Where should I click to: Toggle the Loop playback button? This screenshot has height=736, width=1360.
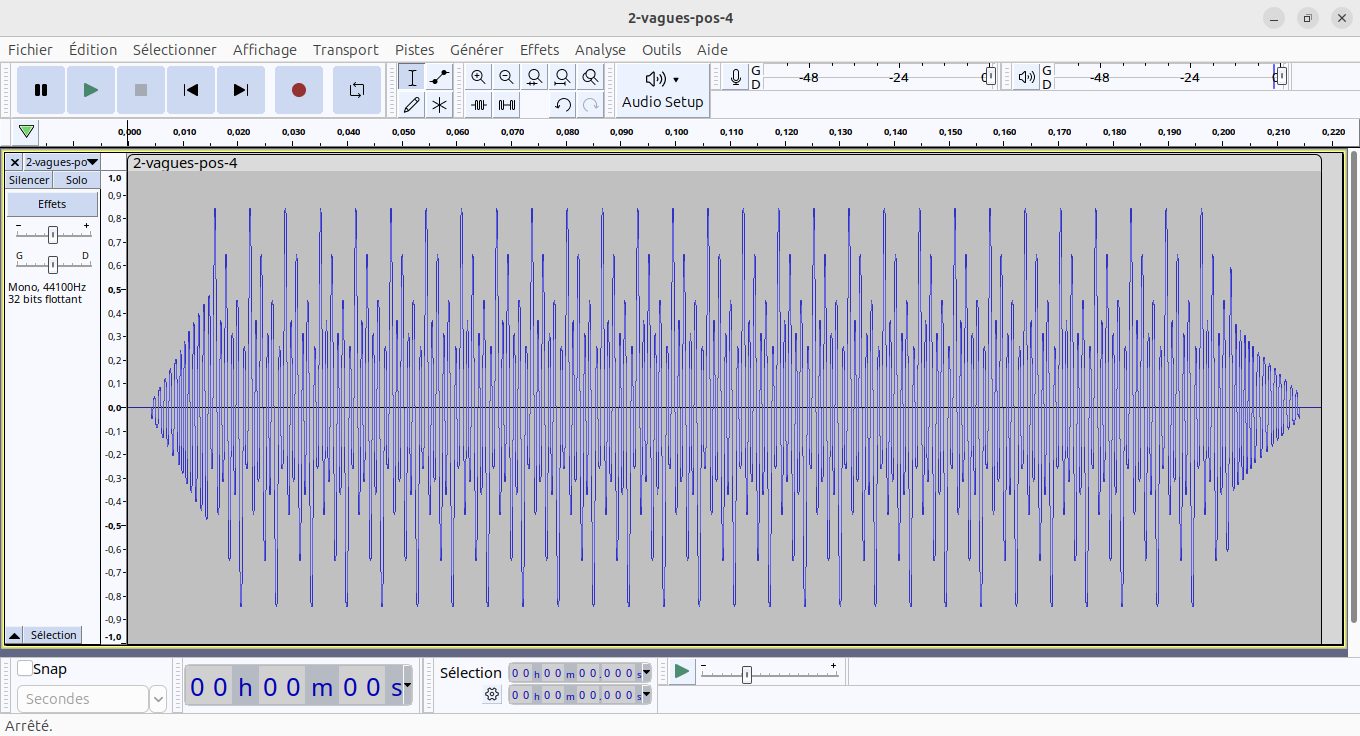(357, 90)
